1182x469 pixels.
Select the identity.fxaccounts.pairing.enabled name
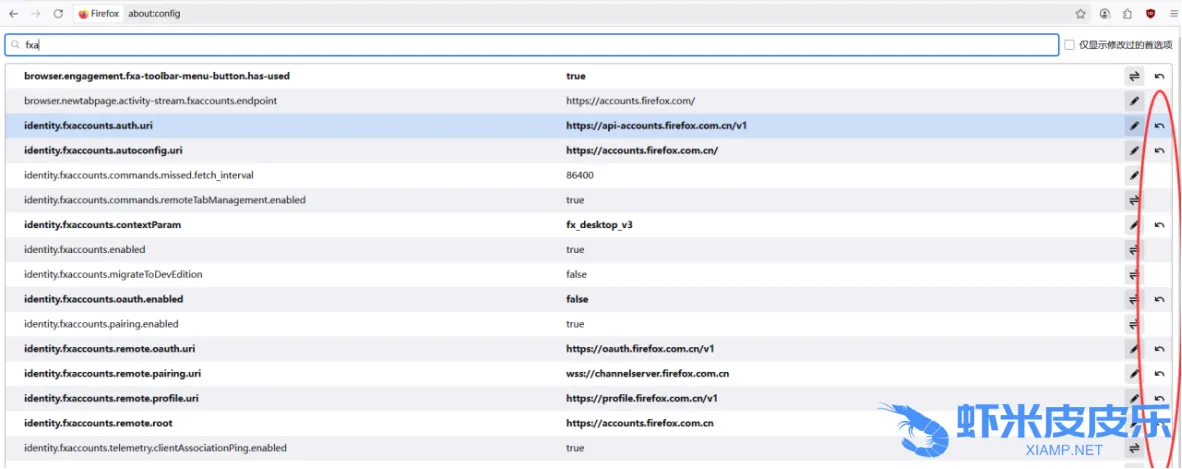[x=101, y=324]
